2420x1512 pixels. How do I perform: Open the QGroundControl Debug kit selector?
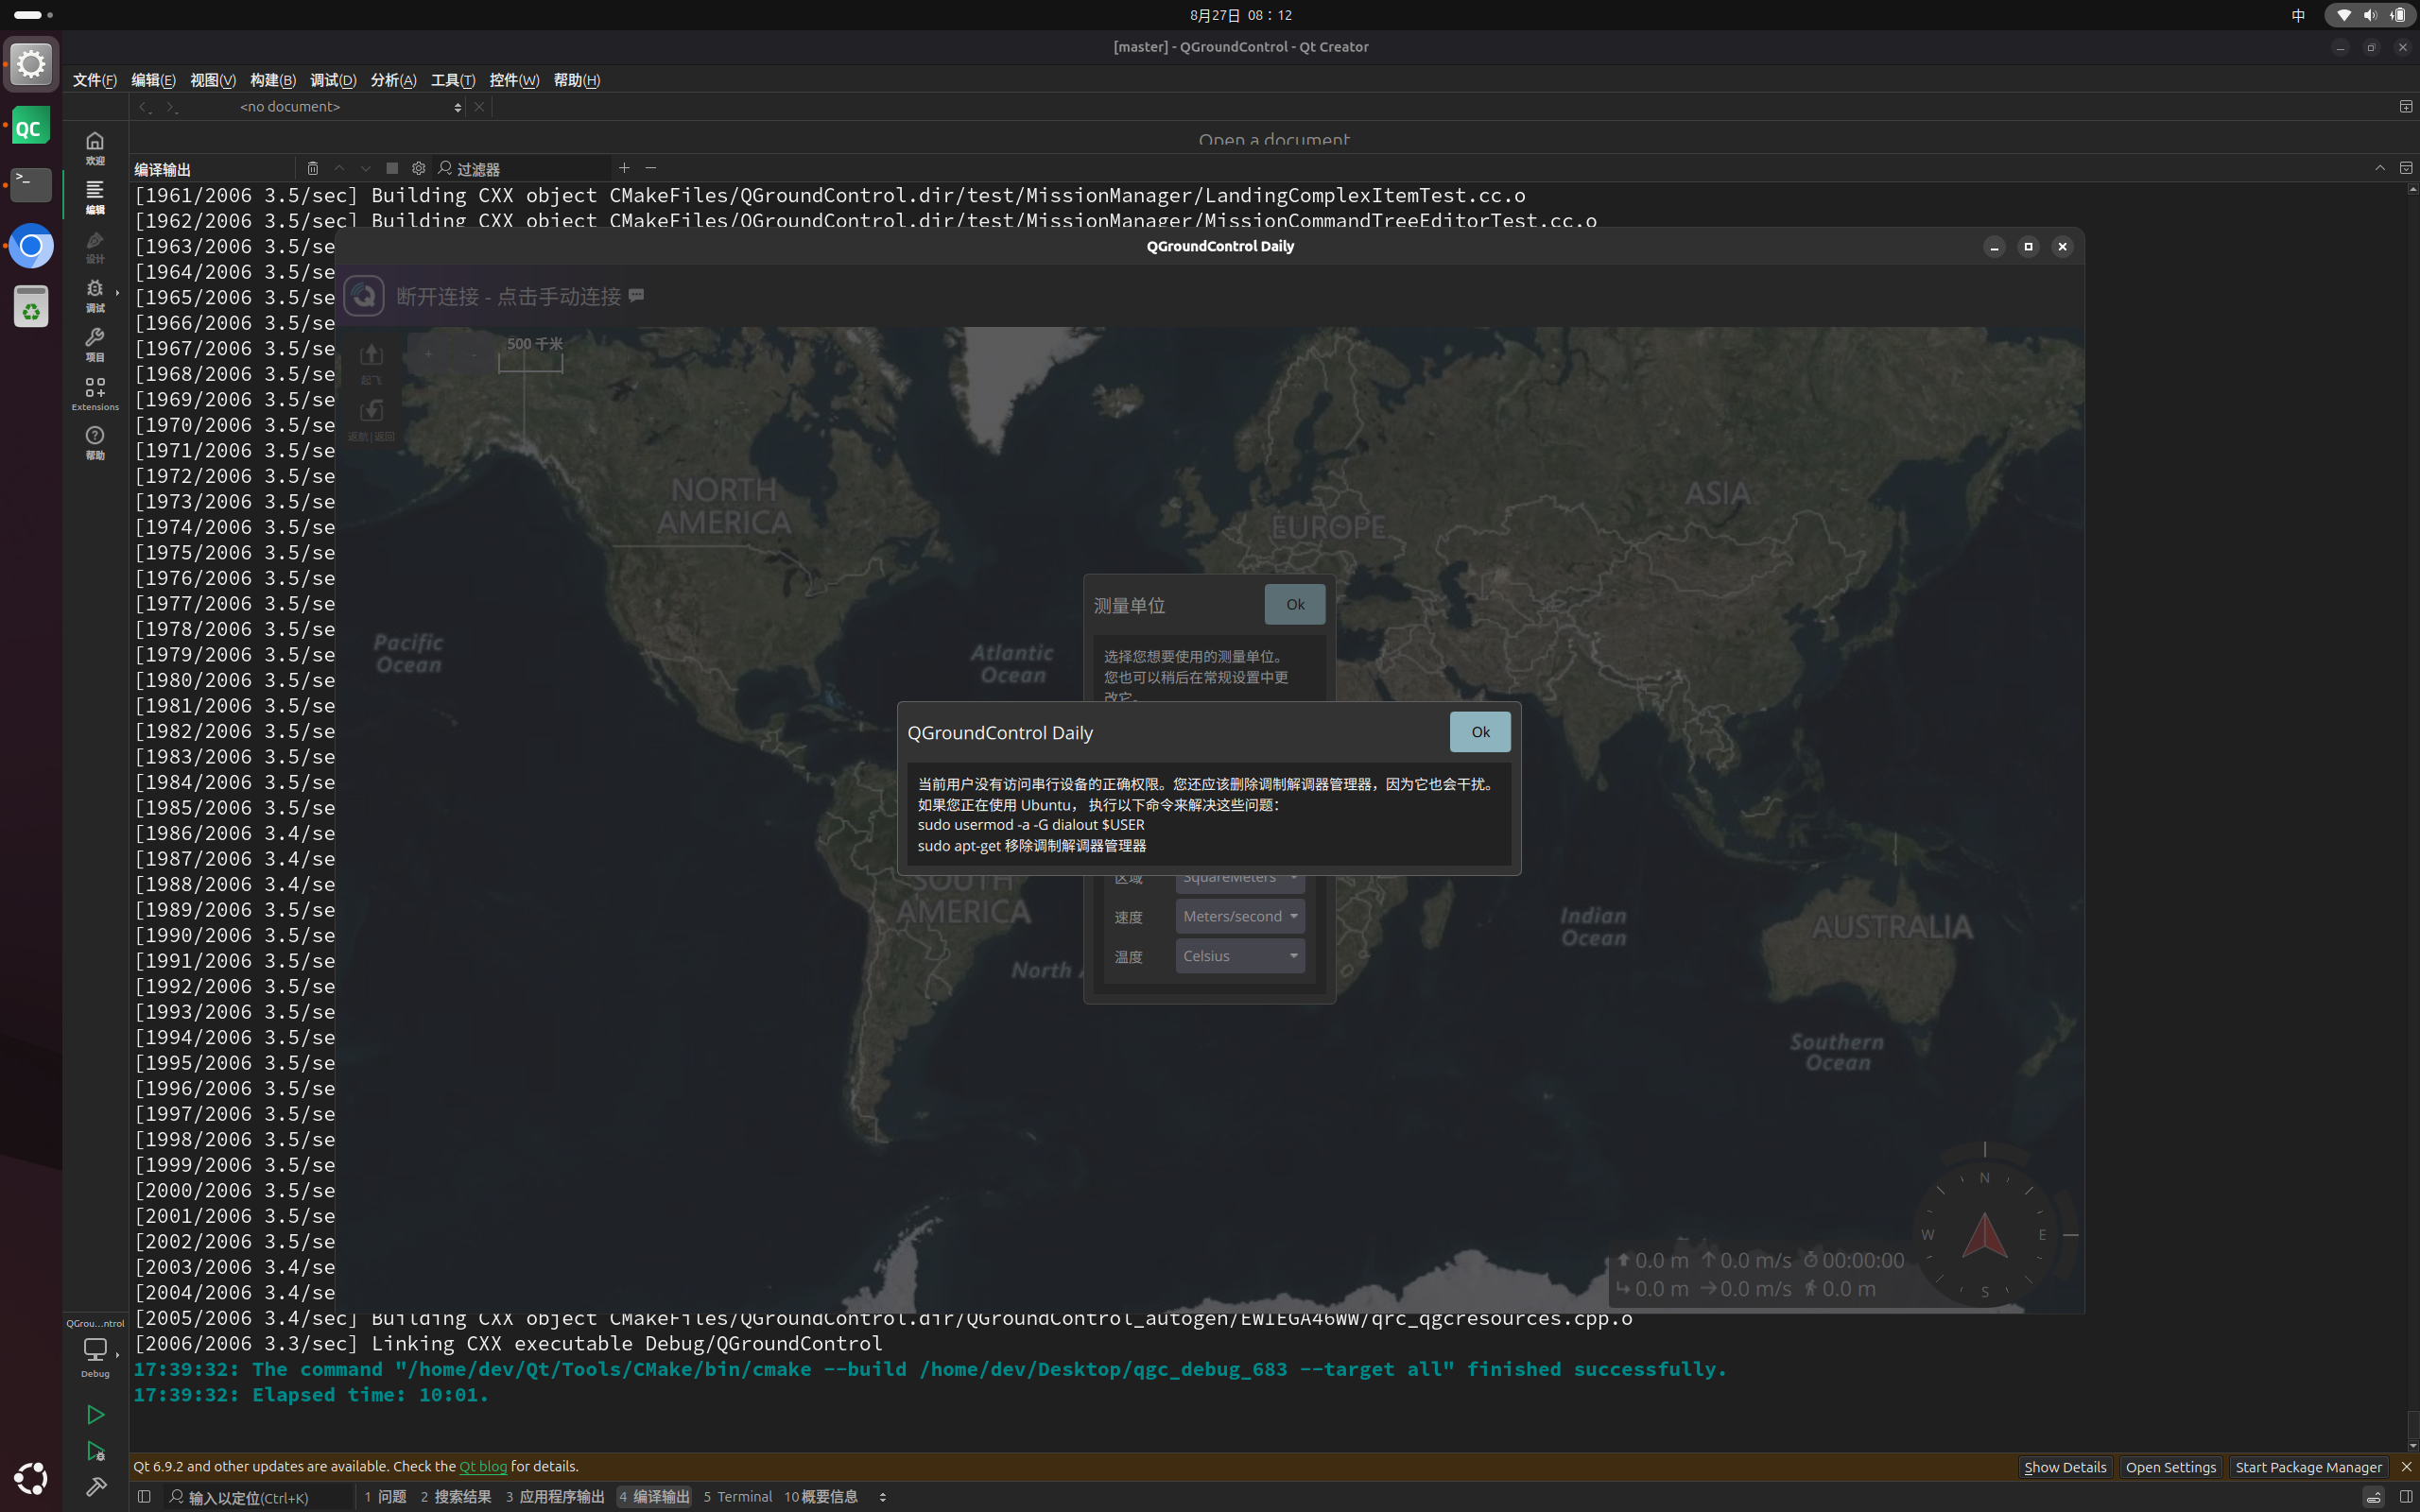tap(95, 1348)
